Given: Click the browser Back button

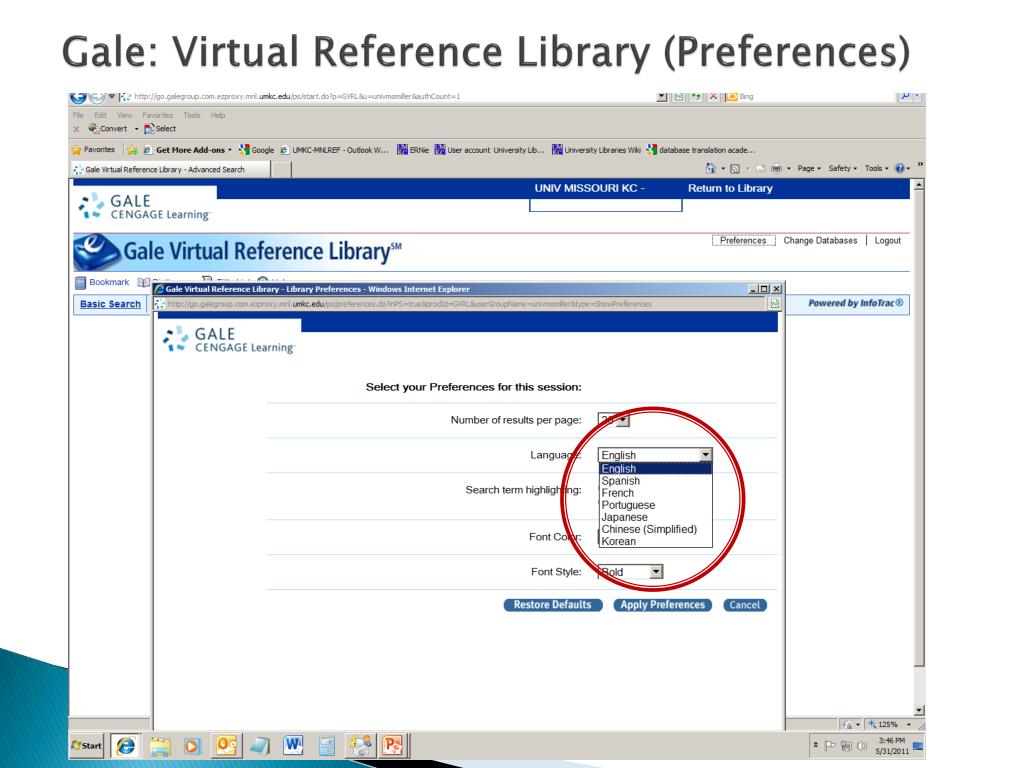Looking at the screenshot, I should (78, 97).
